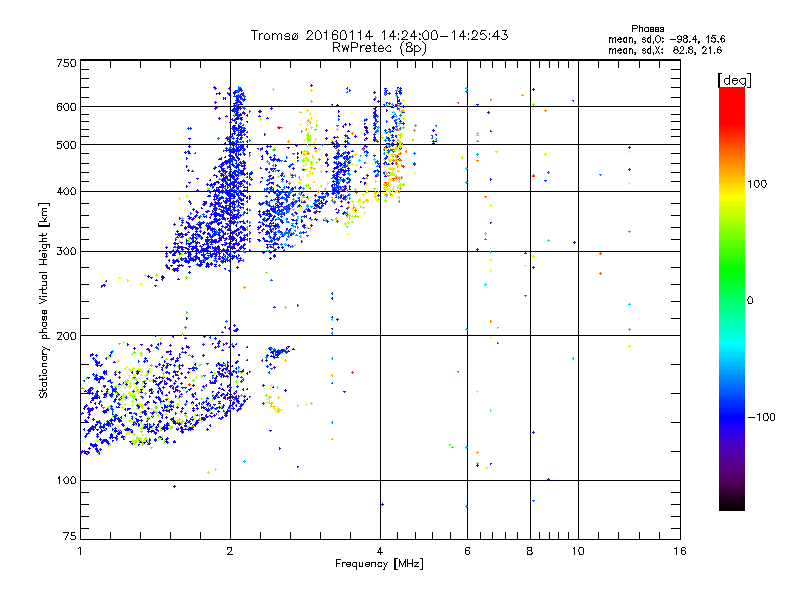Image resolution: width=800 pixels, height=600 pixels.
Task: Click the yellow-orange echo cluster just above 4 MHz
Action: point(393,168)
